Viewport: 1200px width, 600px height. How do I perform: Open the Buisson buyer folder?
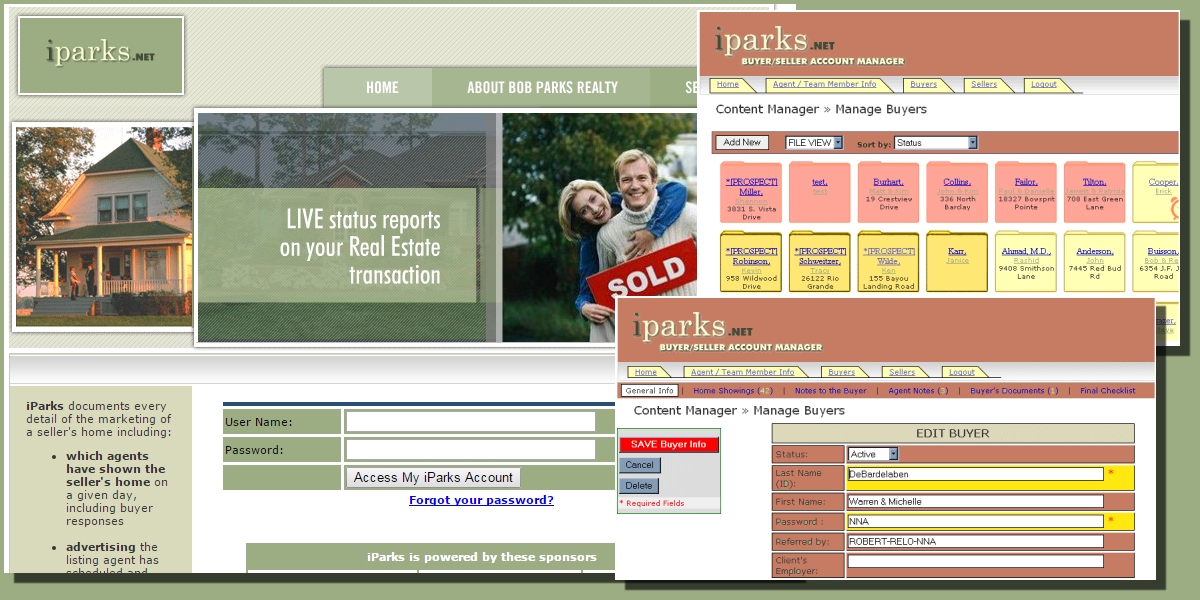pos(1157,262)
